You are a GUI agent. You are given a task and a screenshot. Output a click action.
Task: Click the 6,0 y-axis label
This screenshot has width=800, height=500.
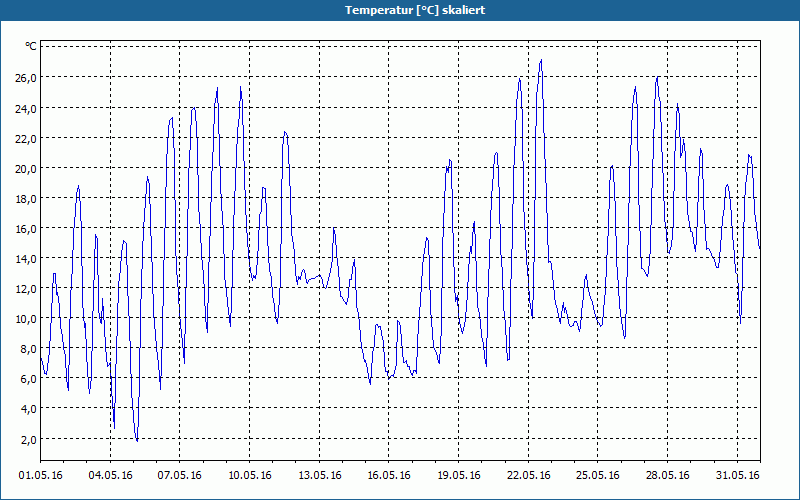[x=28, y=379]
